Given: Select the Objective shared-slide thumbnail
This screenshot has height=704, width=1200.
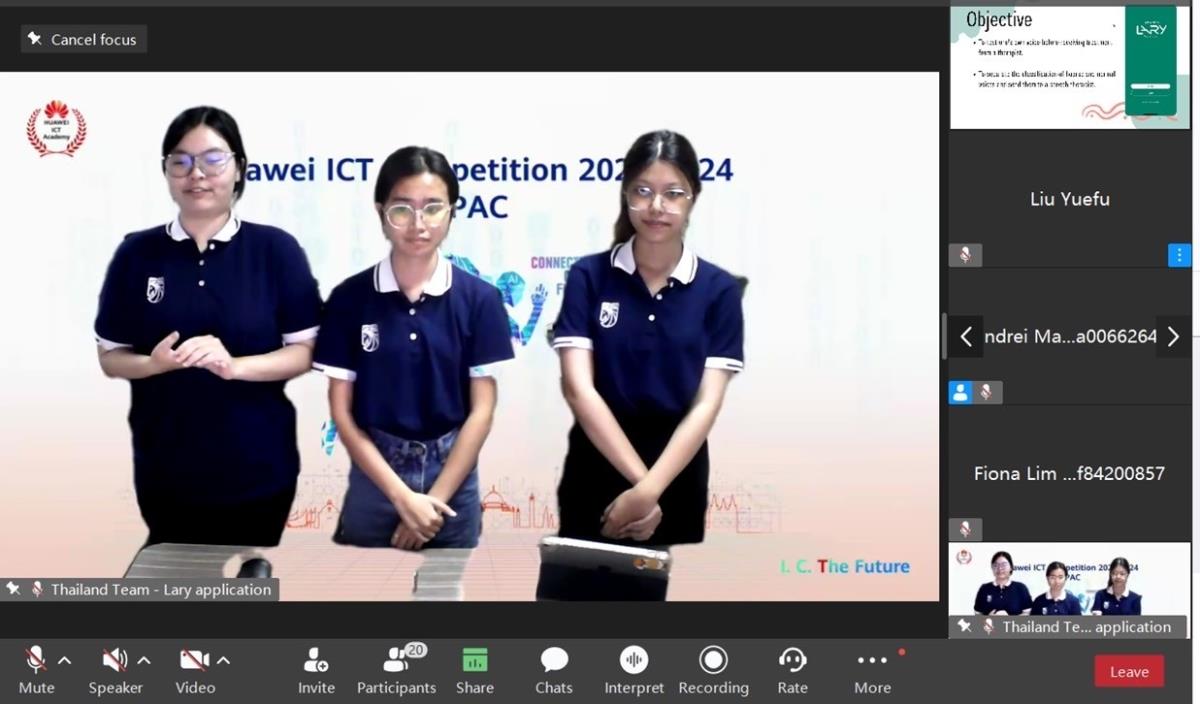Looking at the screenshot, I should (1070, 67).
